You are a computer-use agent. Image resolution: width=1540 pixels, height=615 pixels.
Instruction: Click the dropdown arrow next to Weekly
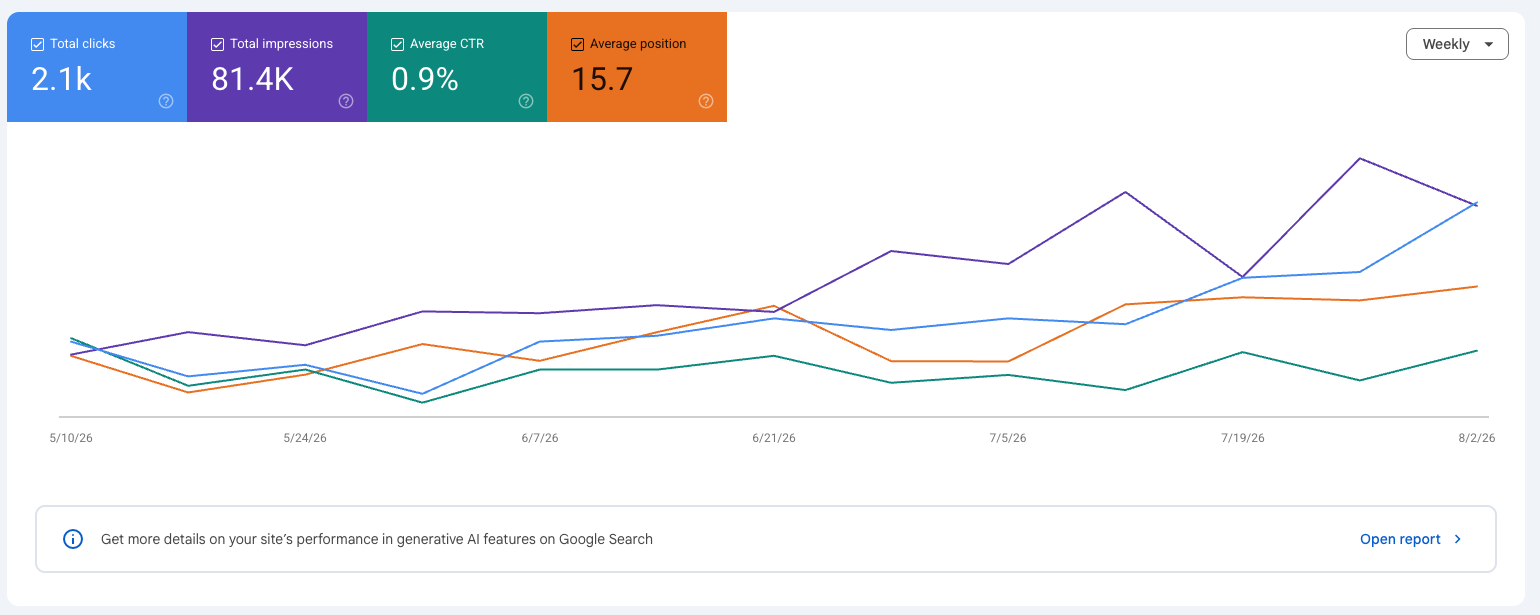1489,44
